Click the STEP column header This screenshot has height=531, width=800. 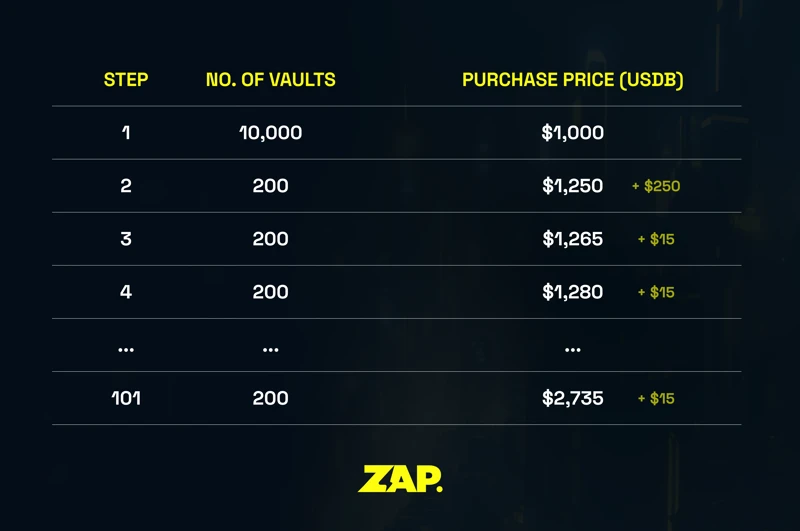126,80
